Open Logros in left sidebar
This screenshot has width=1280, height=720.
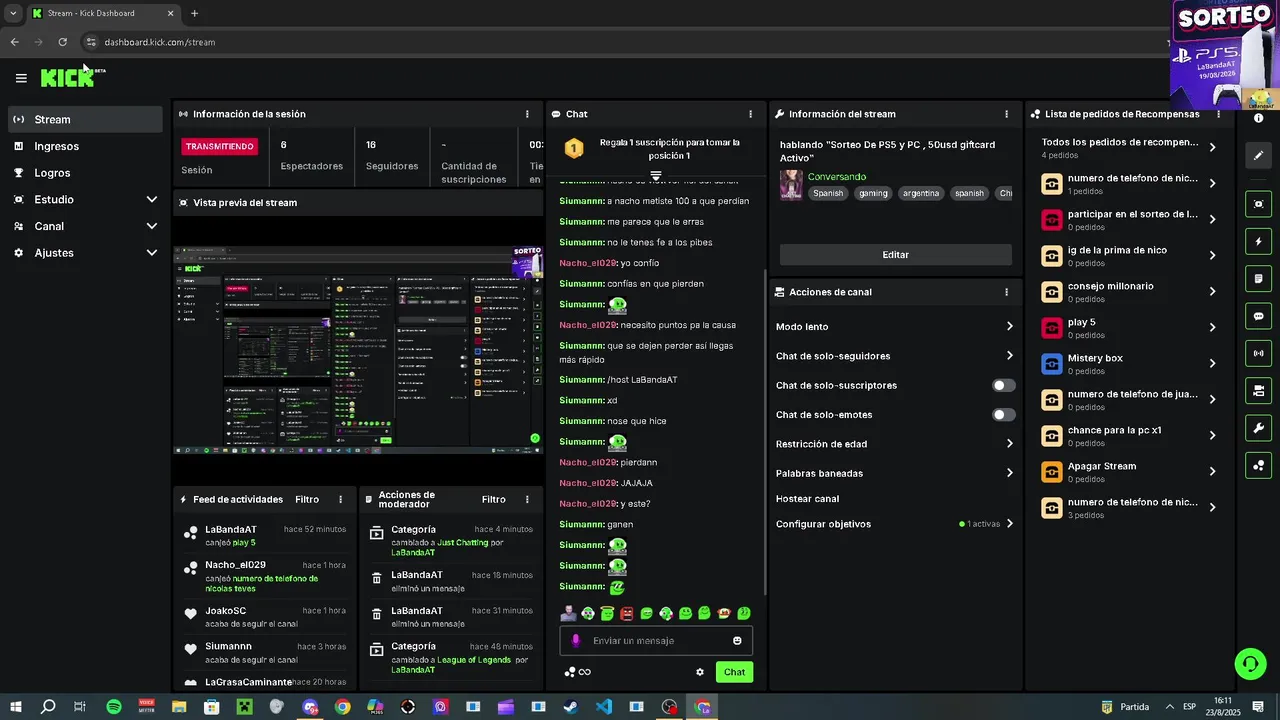click(x=85, y=173)
